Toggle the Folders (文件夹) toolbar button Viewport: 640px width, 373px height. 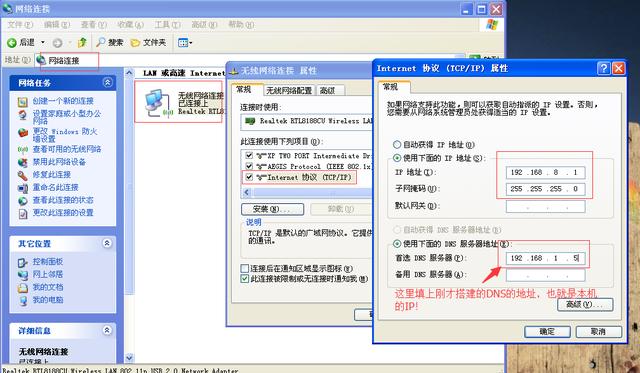click(148, 42)
